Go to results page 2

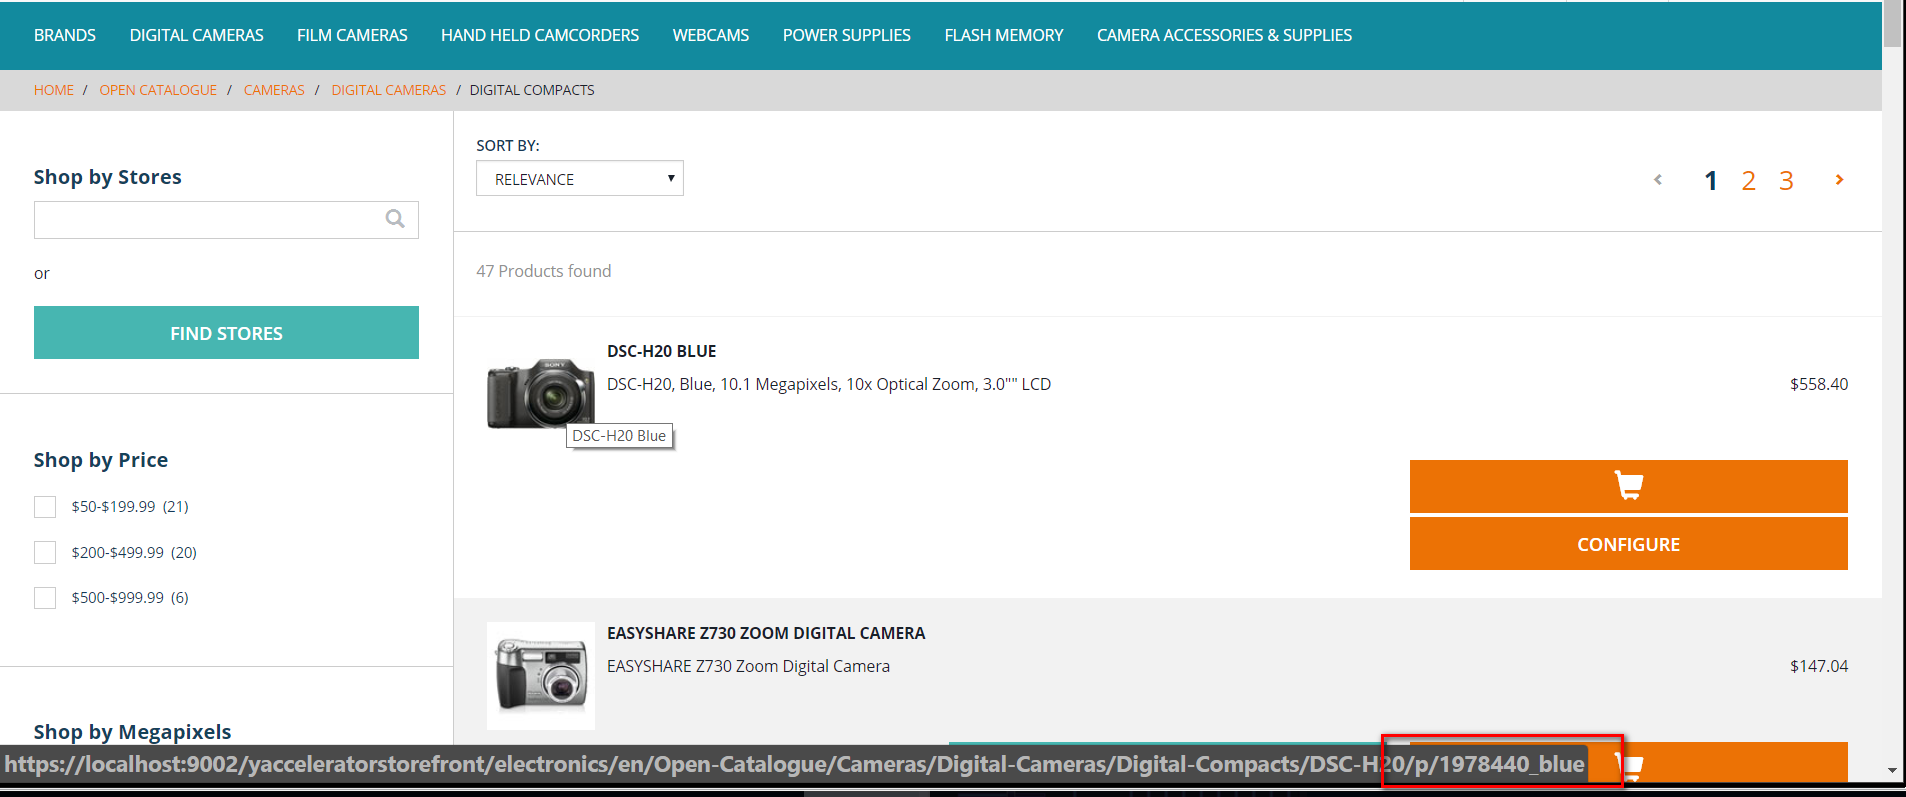(x=1748, y=181)
